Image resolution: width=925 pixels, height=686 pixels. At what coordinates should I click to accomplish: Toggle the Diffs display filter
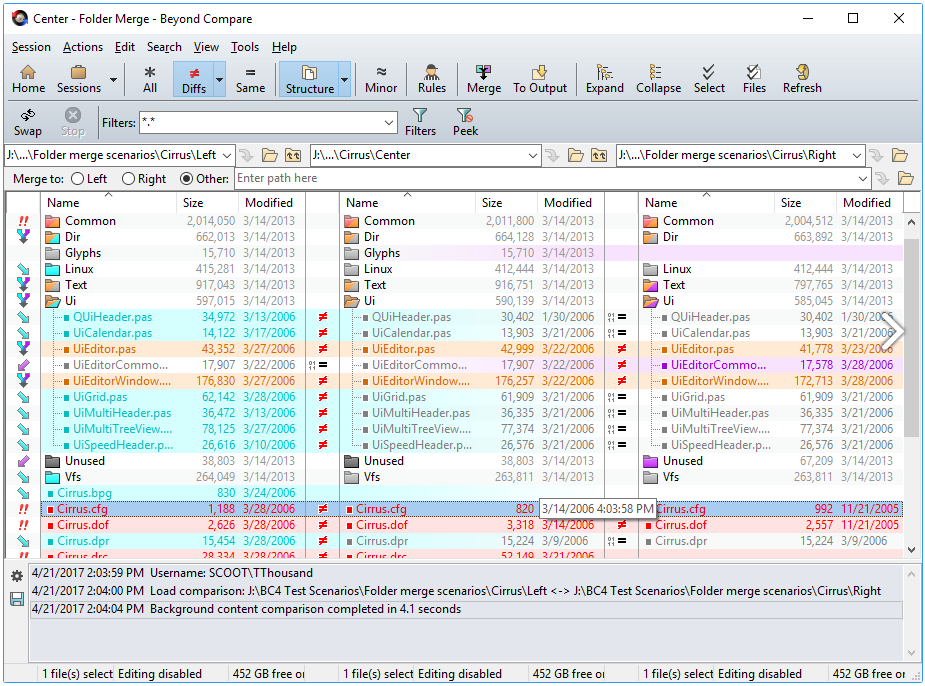coord(193,78)
